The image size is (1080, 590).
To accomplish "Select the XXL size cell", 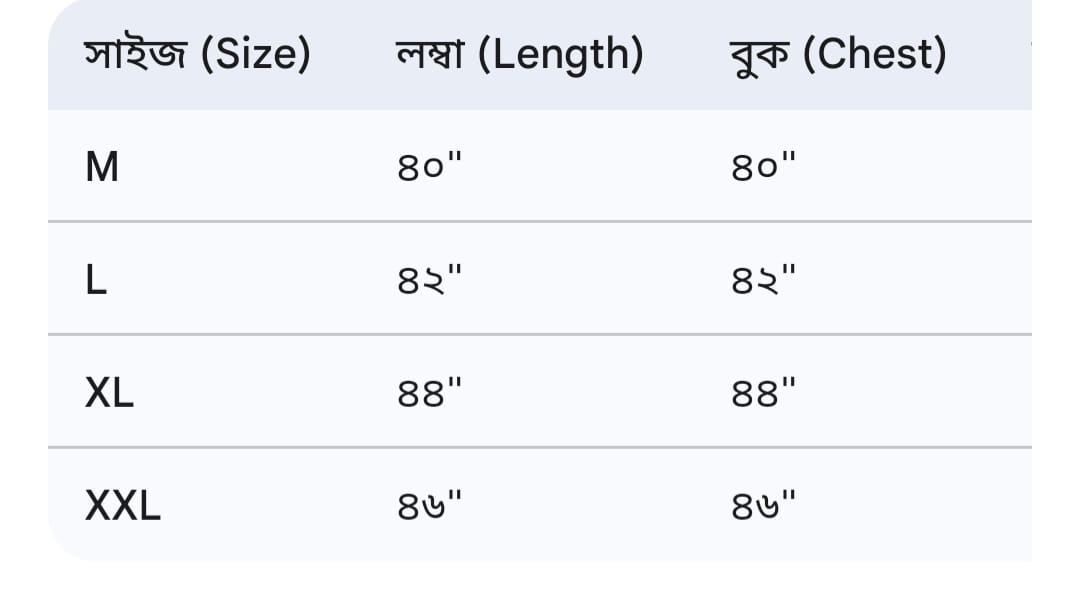I will click(123, 506).
